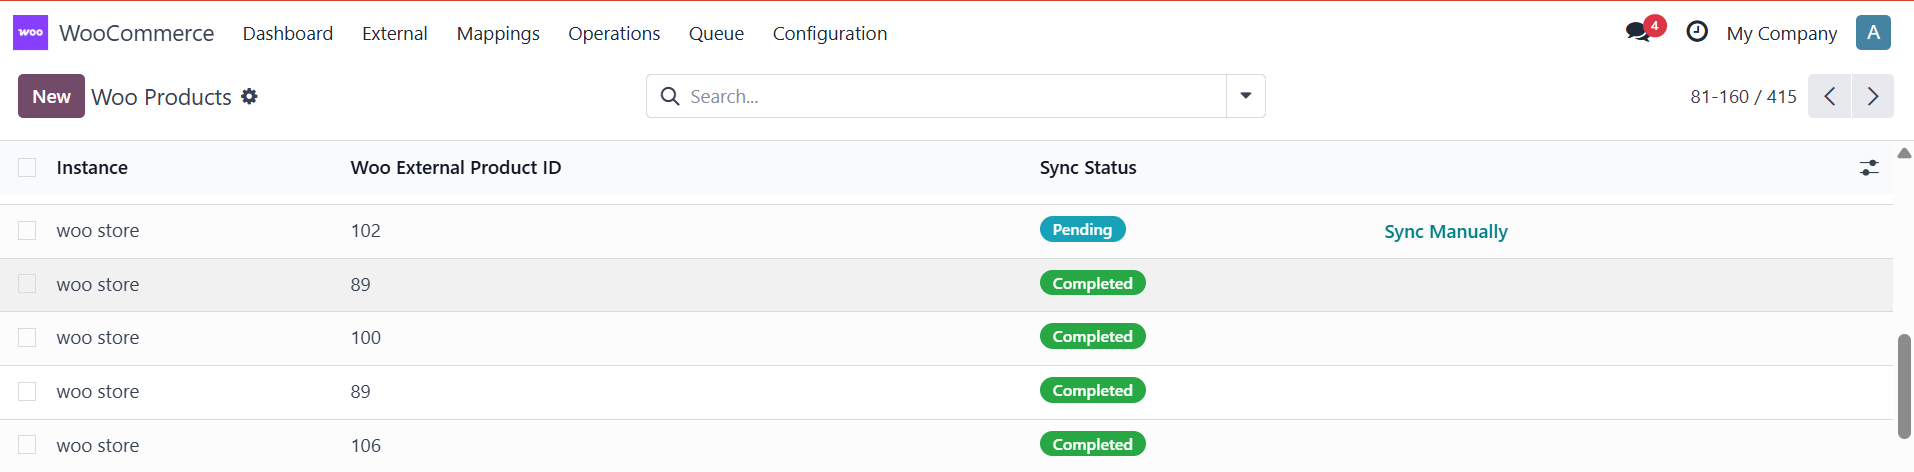The height and width of the screenshot is (472, 1914).
Task: Click the vertical scrollbar thumb
Action: tap(1904, 385)
